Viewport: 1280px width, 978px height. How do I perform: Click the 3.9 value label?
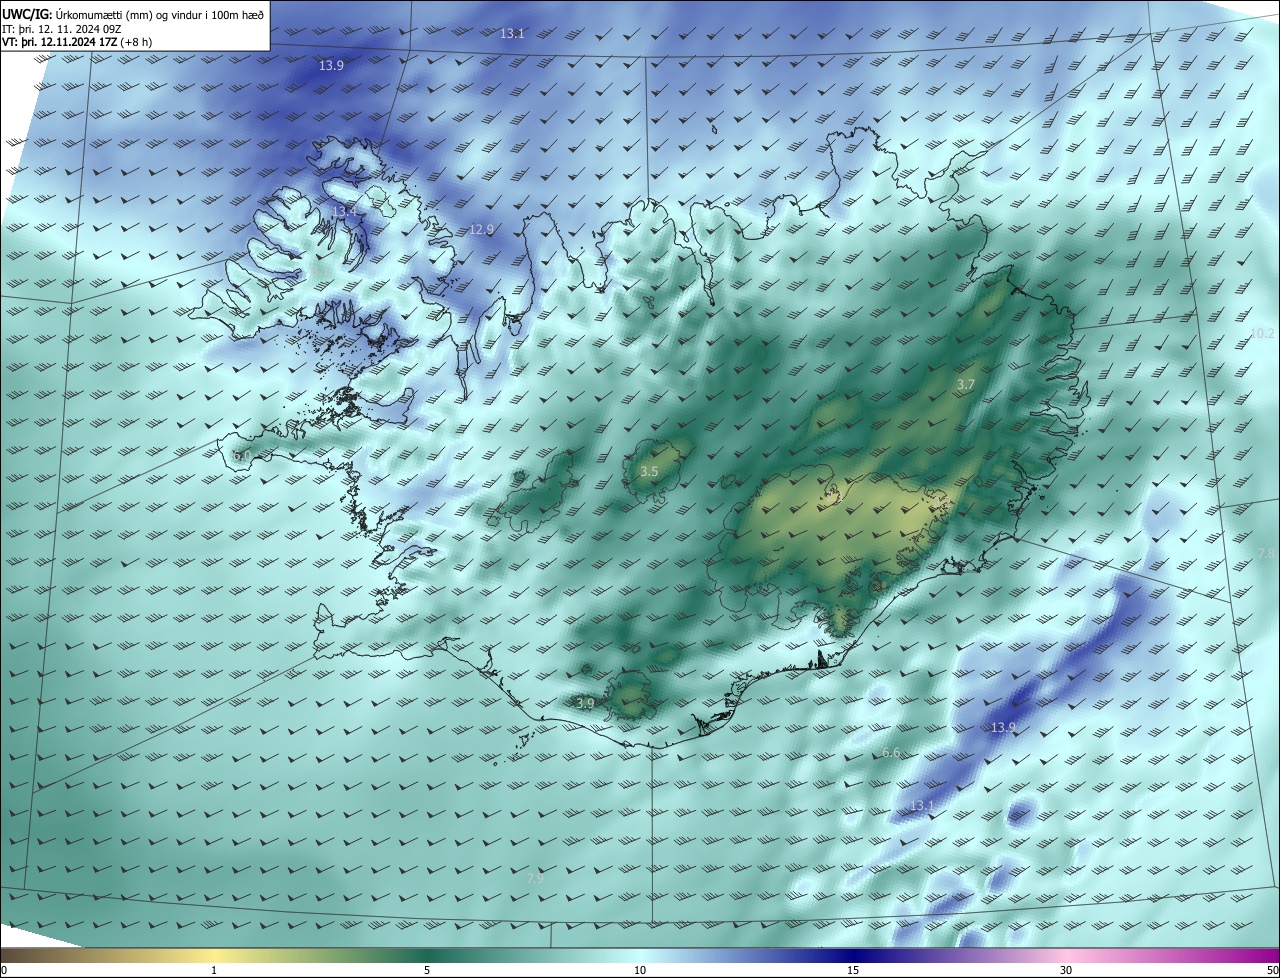click(x=585, y=703)
